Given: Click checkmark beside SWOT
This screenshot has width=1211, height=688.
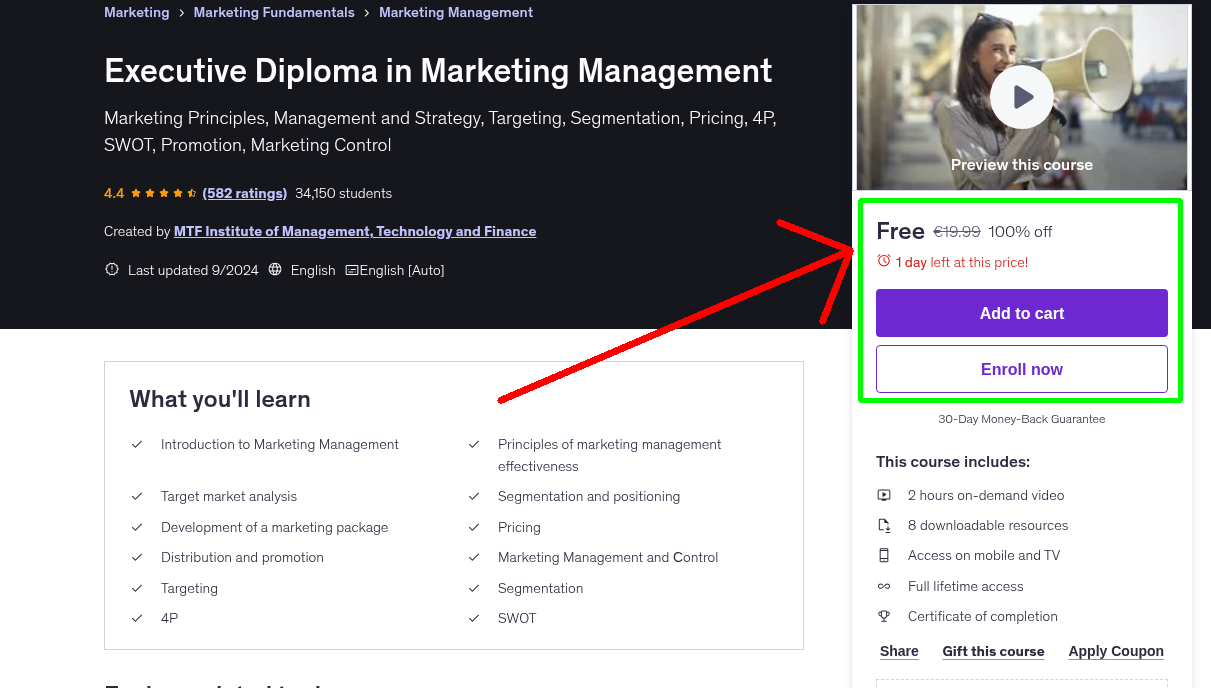Looking at the screenshot, I should tap(474, 618).
